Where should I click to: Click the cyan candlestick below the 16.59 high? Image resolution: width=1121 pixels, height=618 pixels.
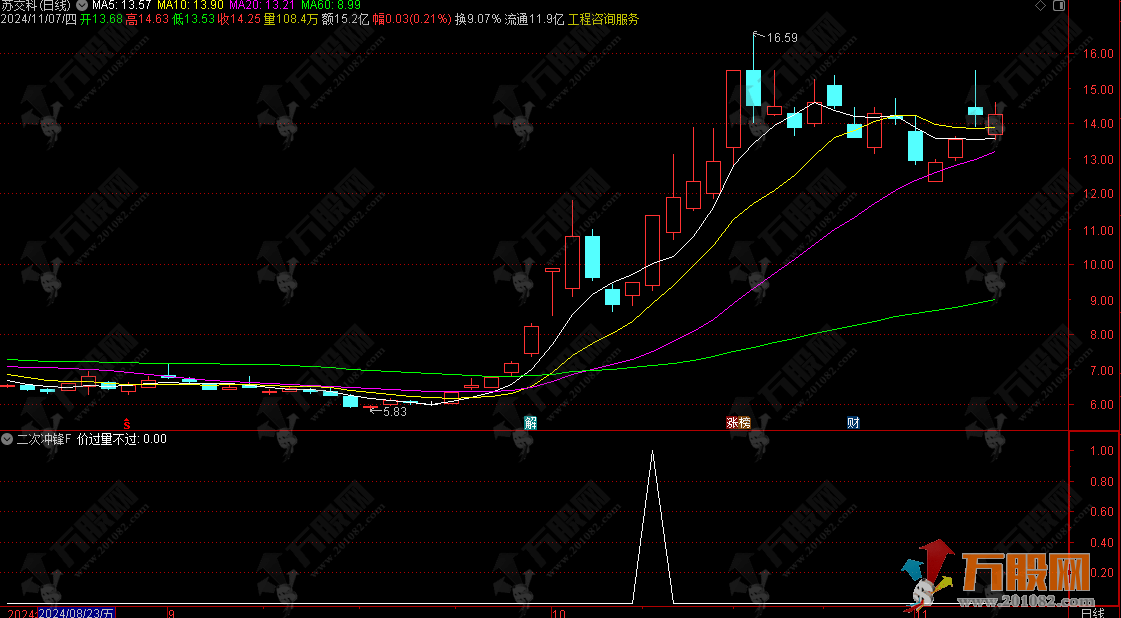click(x=754, y=88)
